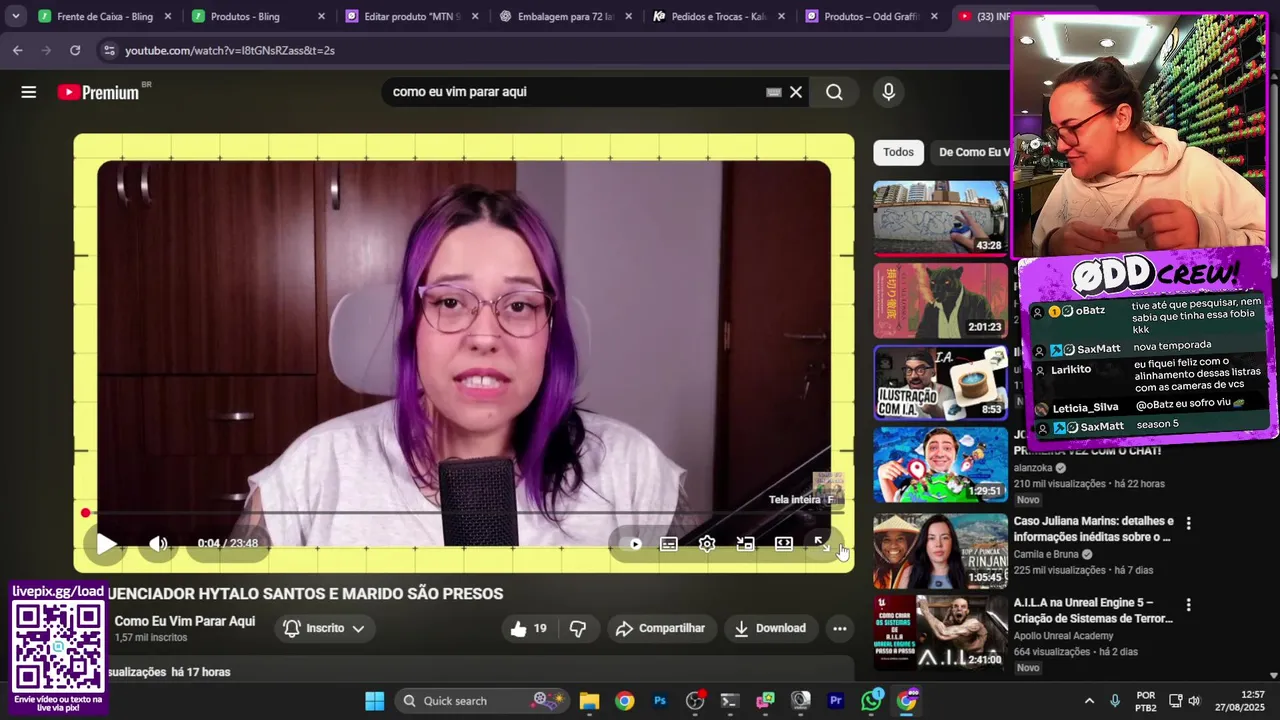Image resolution: width=1280 pixels, height=720 pixels.
Task: Open the clock showing 12:57
Action: pos(1238,701)
